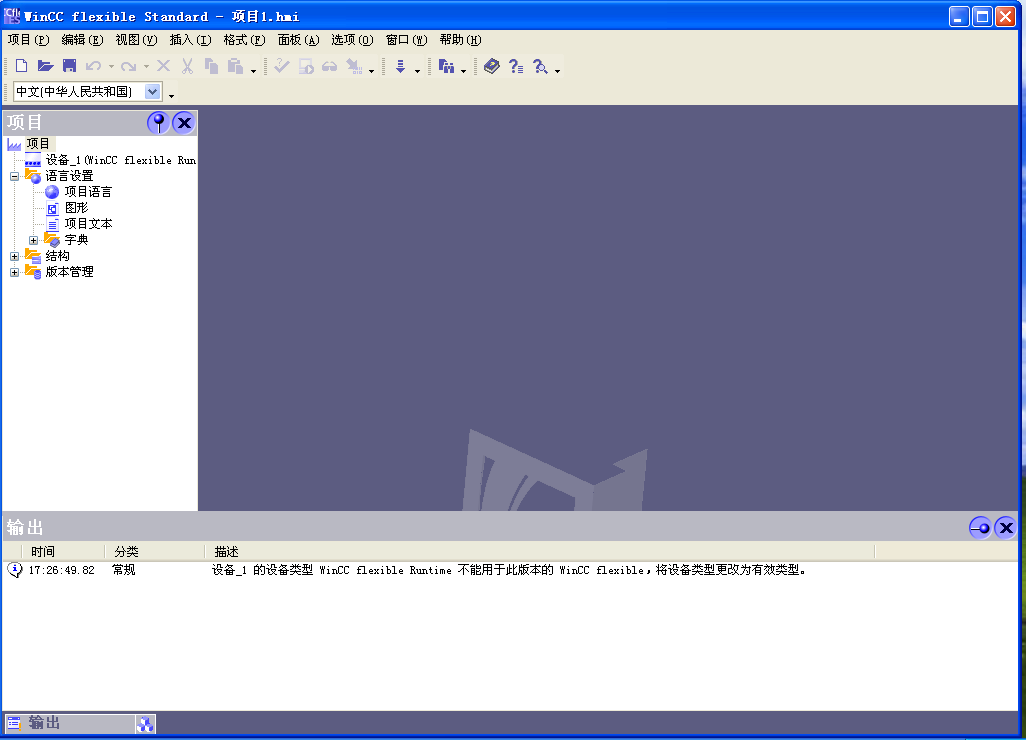Viewport: 1026px width, 740px height.
Task: Open the help book icon
Action: click(491, 66)
